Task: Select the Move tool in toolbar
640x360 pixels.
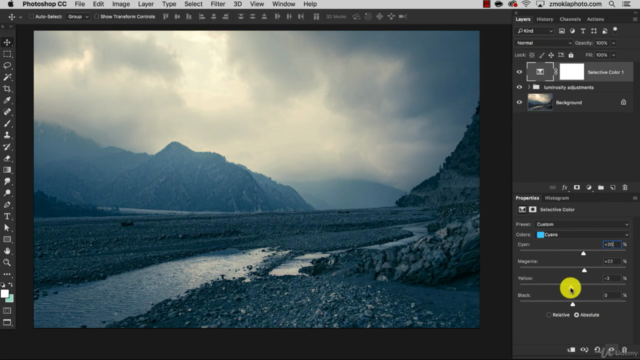Action: 7,42
